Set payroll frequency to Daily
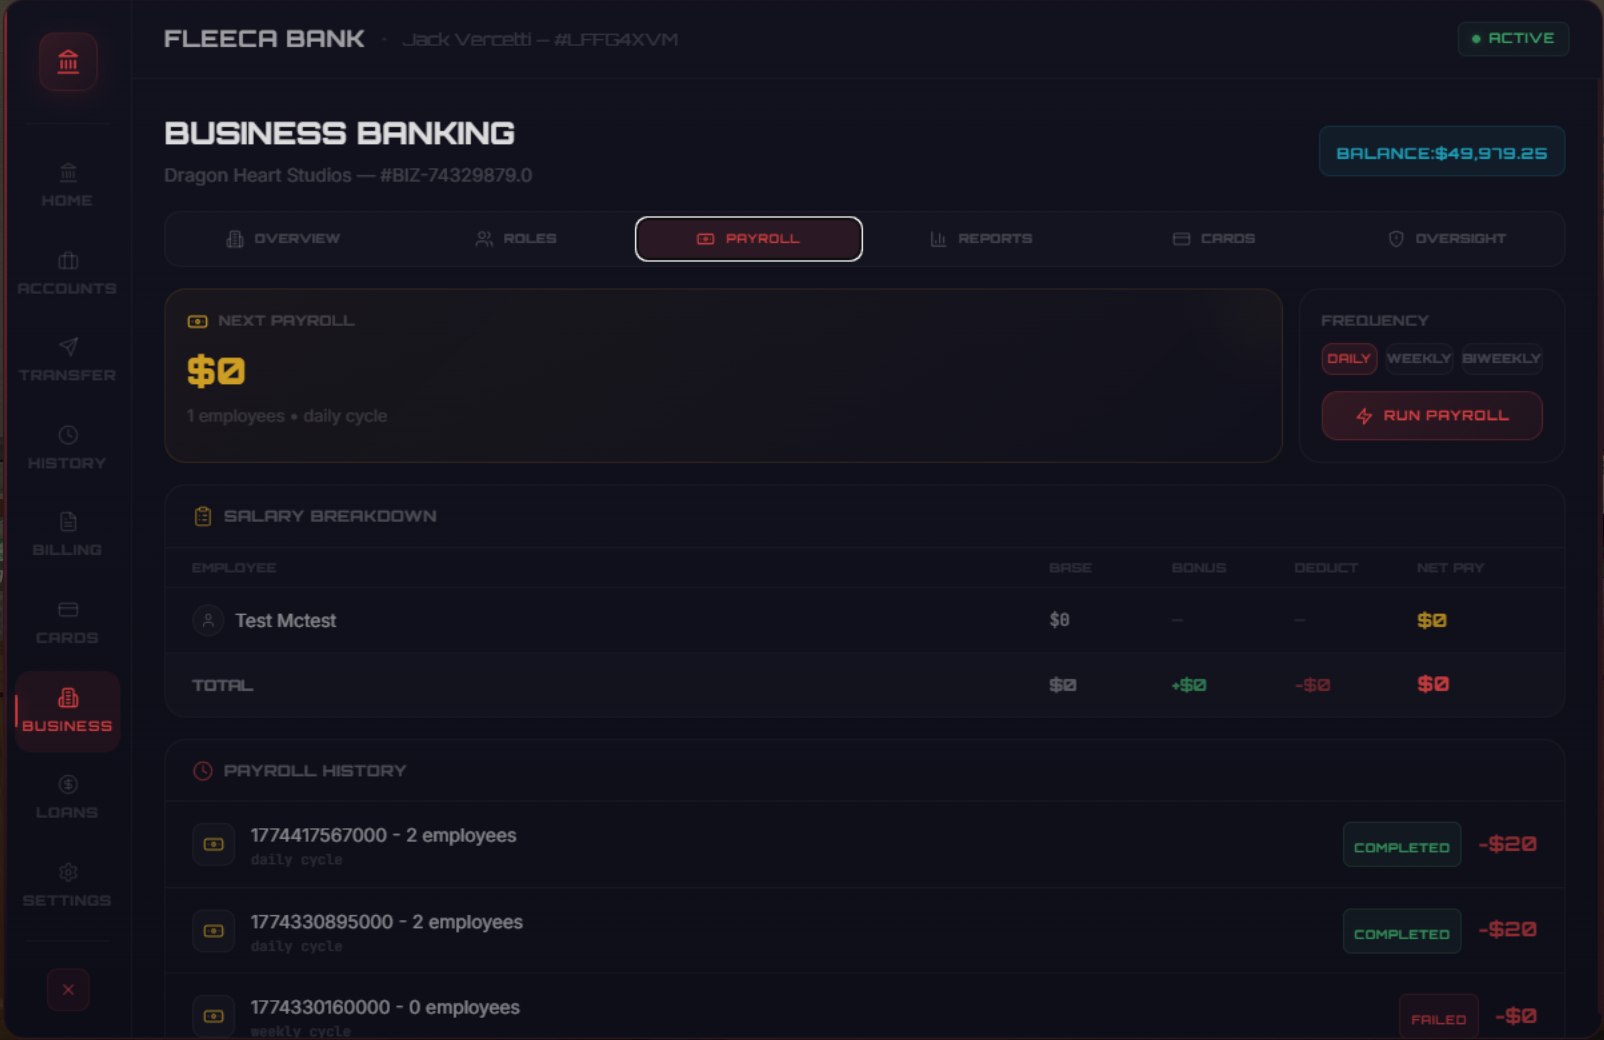The image size is (1604, 1040). click(1349, 359)
